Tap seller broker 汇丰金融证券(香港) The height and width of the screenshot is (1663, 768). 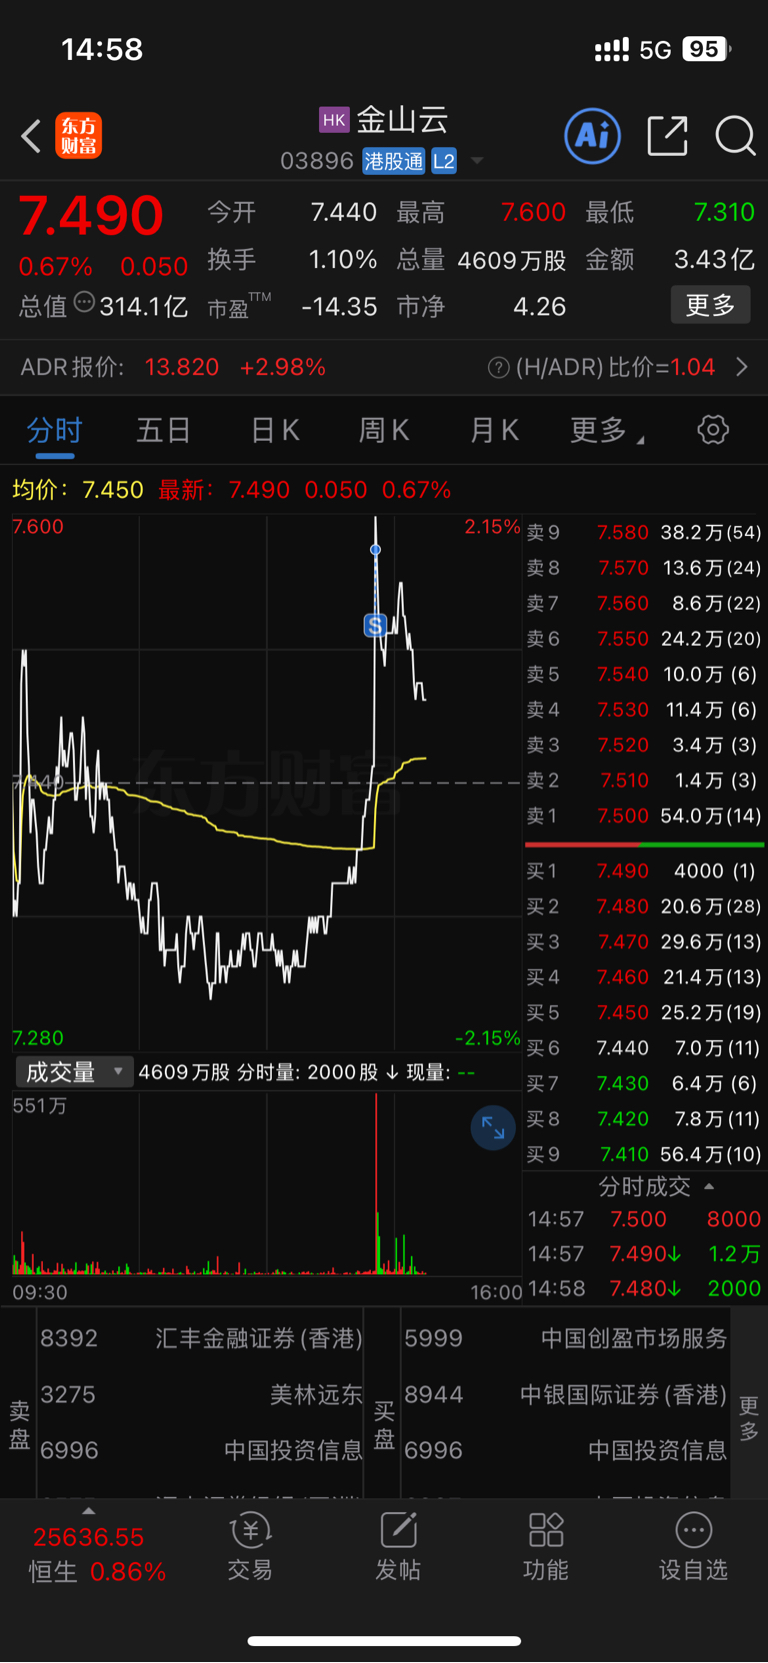[201, 1339]
